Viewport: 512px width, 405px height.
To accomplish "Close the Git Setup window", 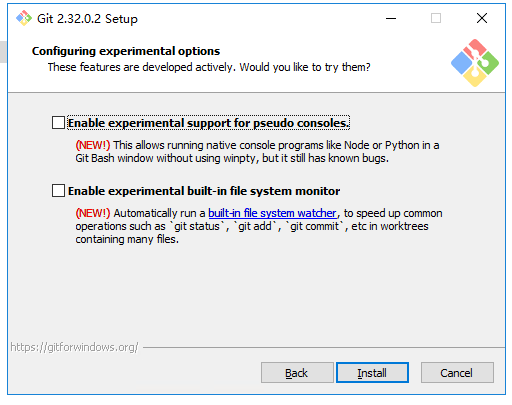I will 482,18.
